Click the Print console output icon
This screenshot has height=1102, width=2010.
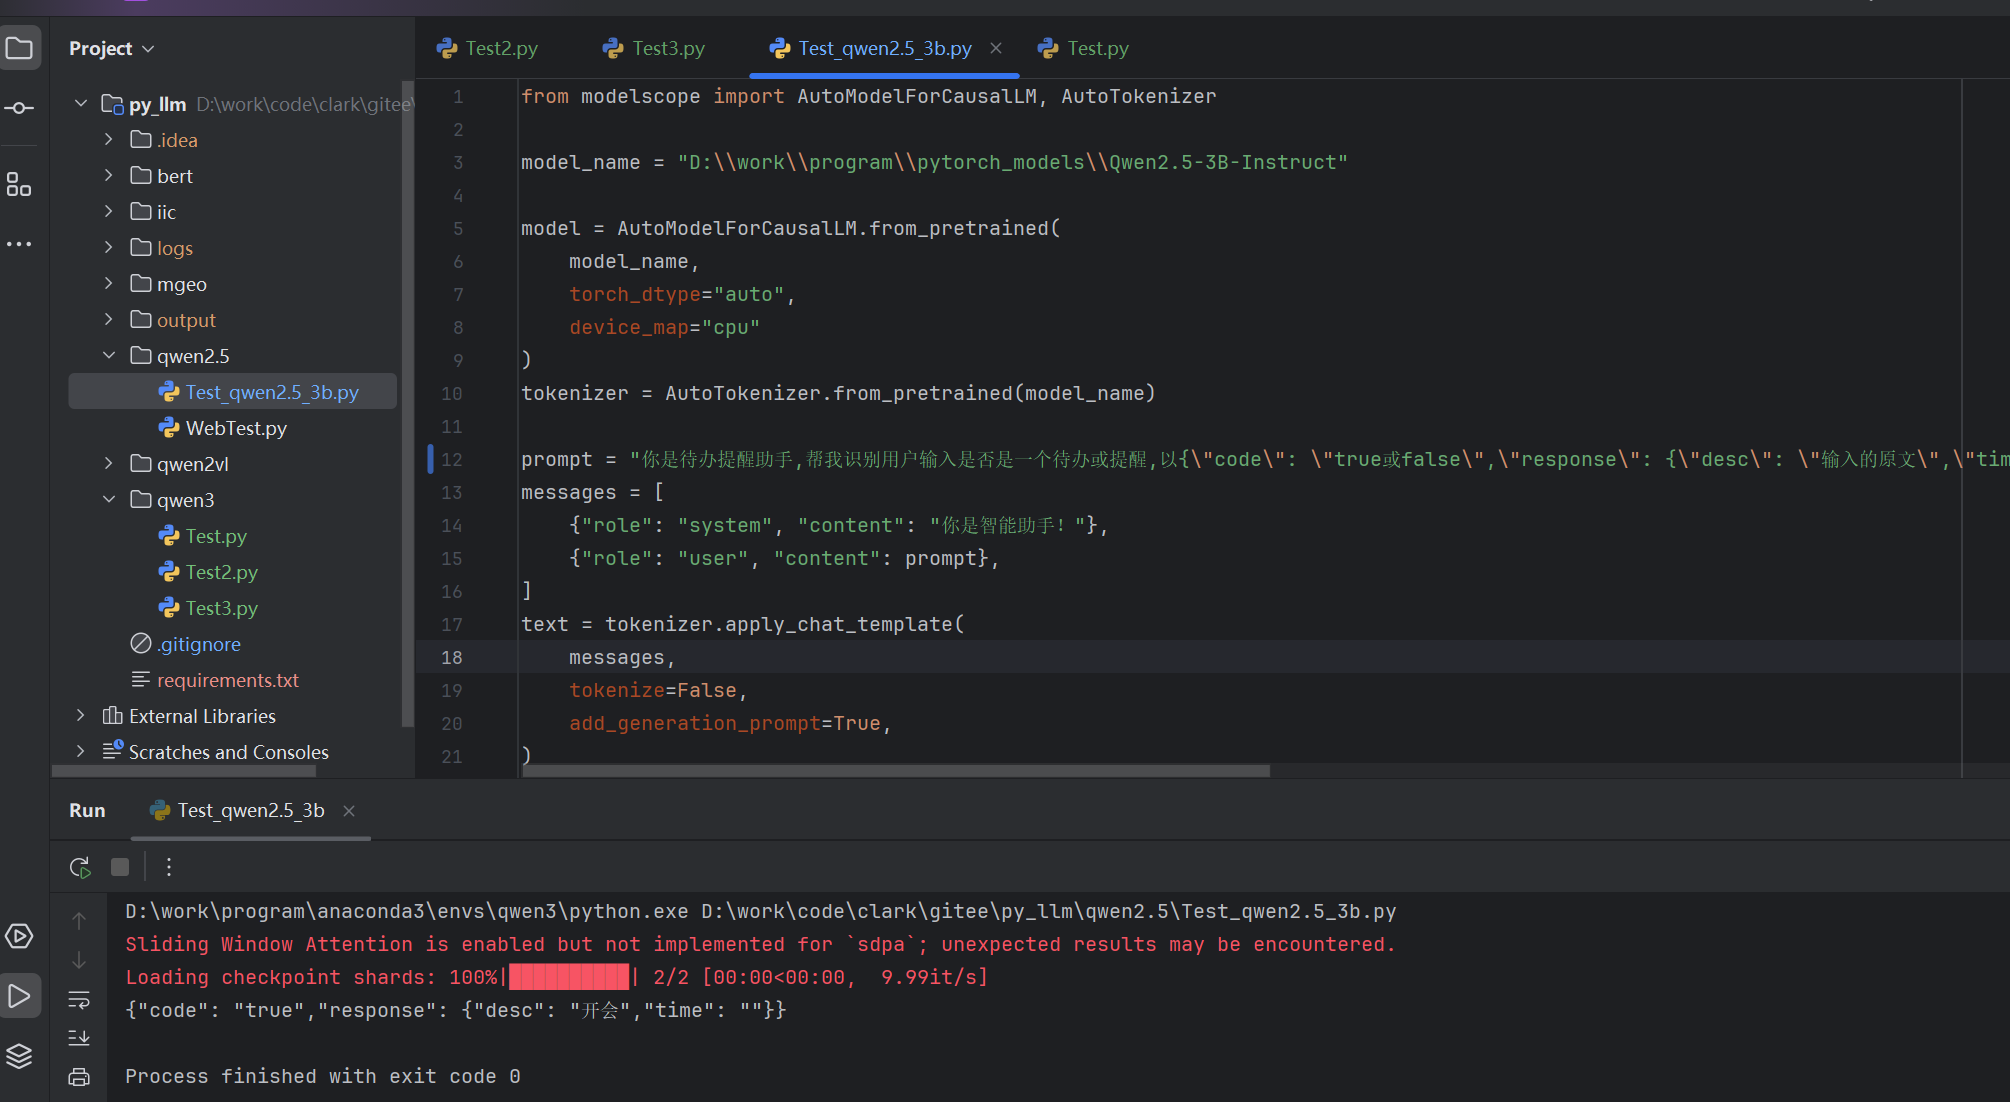[x=79, y=1077]
